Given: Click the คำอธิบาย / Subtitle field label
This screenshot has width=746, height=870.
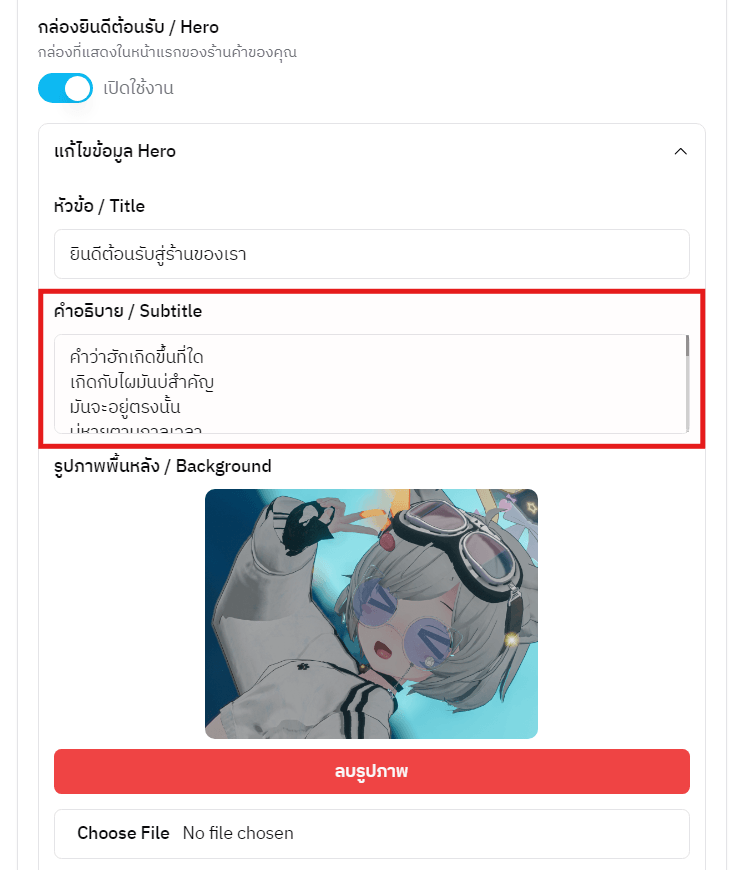Looking at the screenshot, I should click(128, 311).
